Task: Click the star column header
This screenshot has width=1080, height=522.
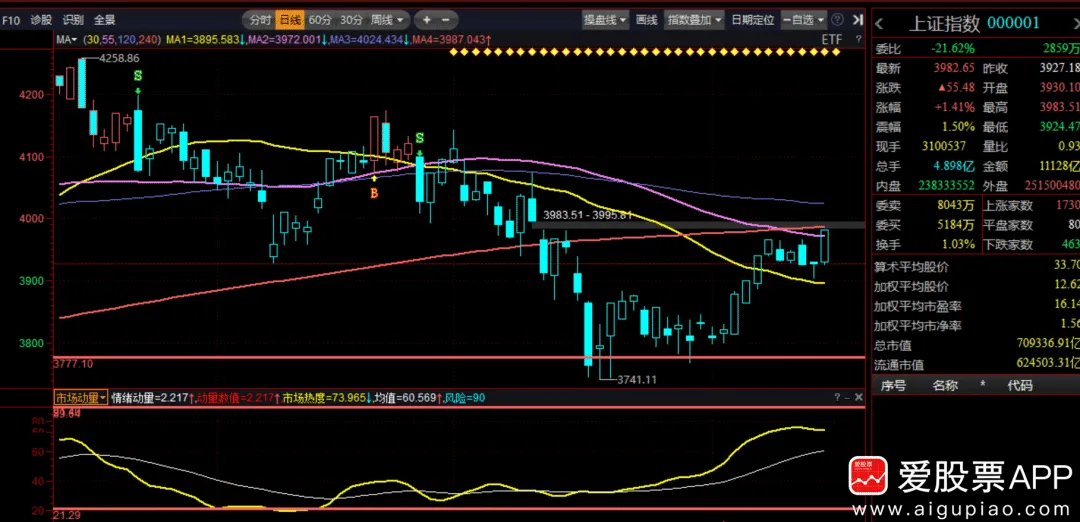Action: 983,384
